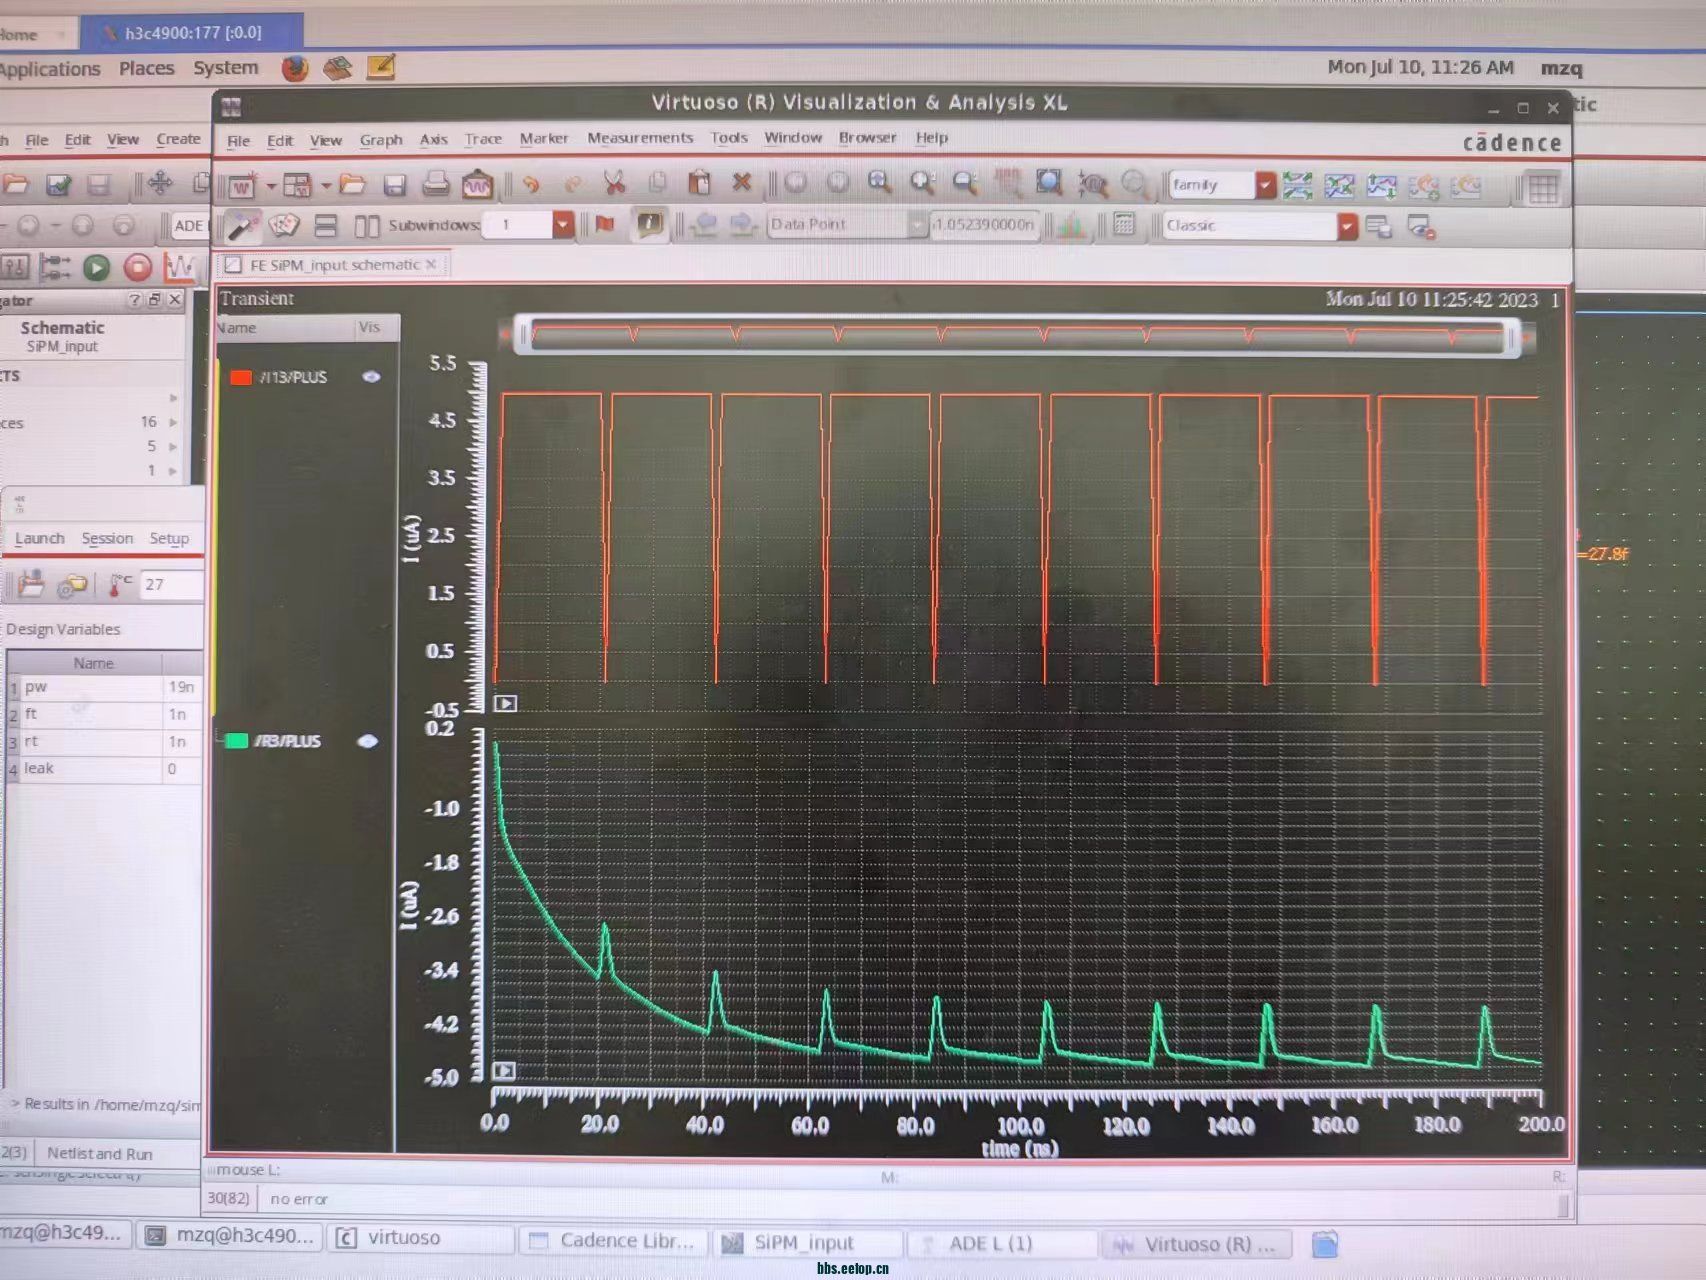Open the calculator icon
This screenshot has width=1706, height=1280.
click(x=1123, y=225)
